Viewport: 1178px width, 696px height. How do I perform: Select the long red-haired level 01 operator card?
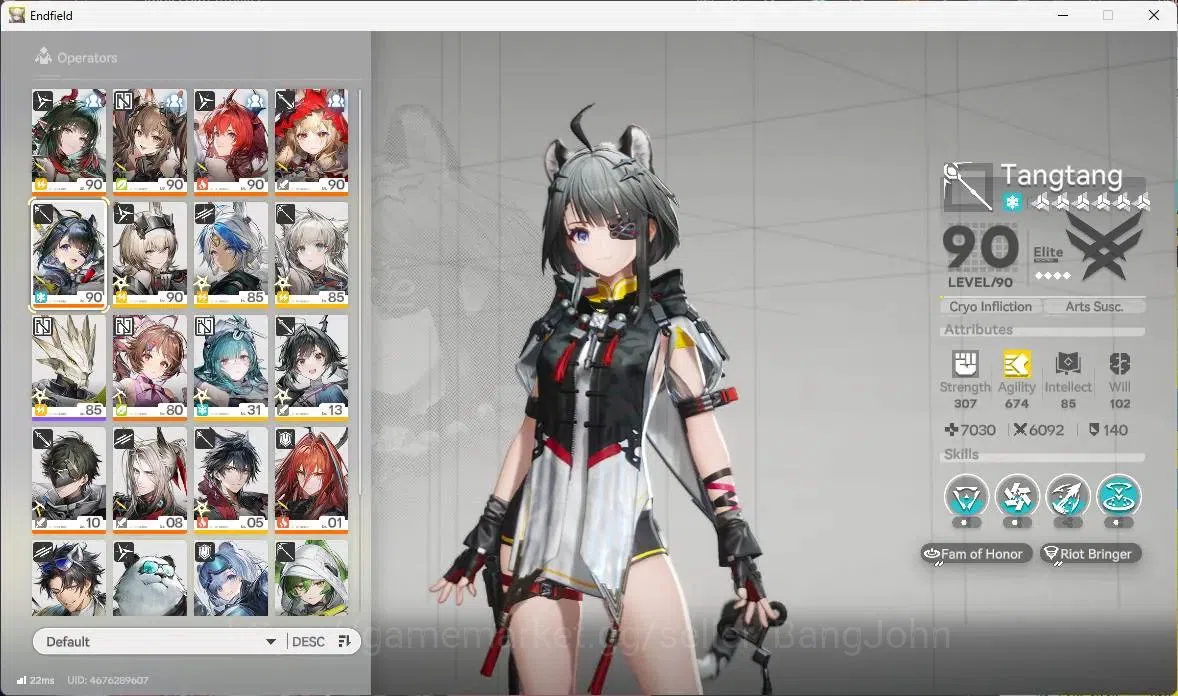tap(311, 480)
